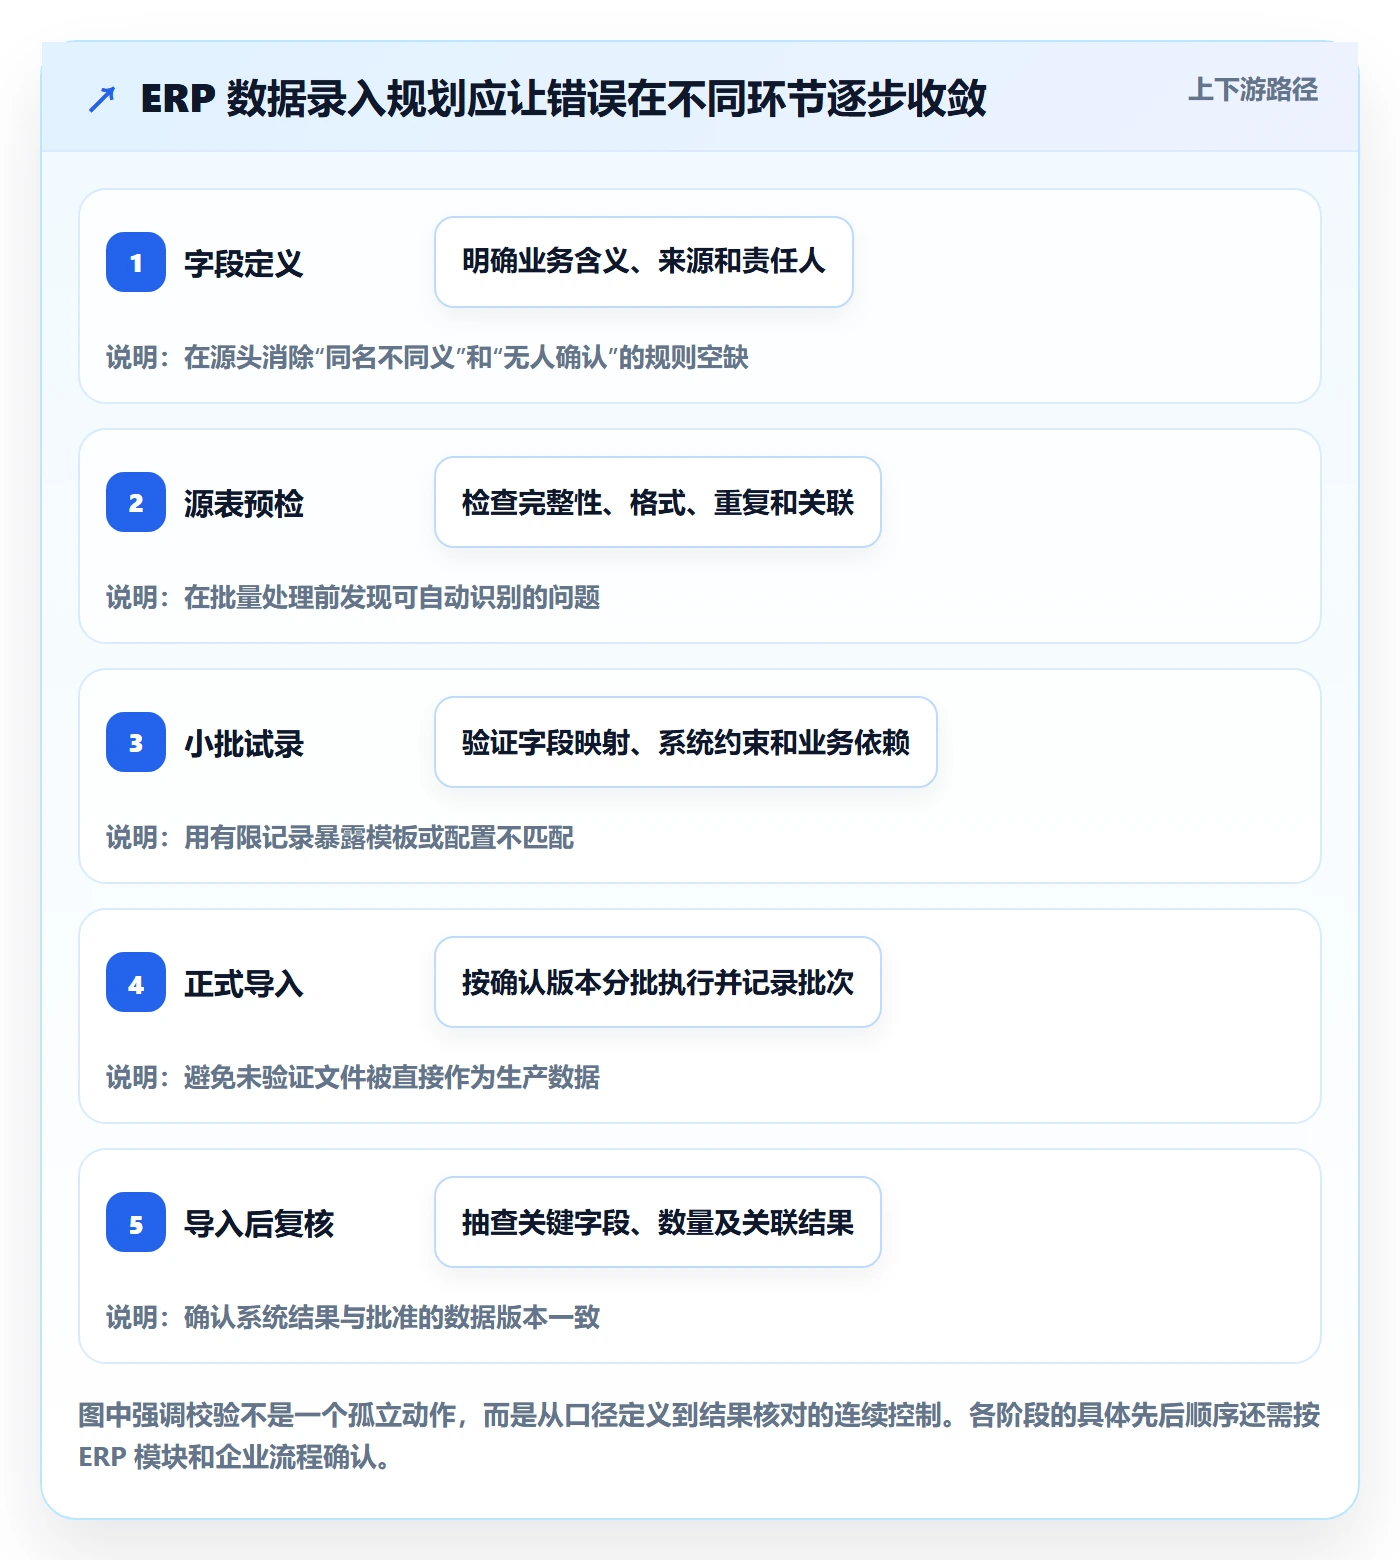Click the 验证字段映射、系统约束和业务依赖 box
The height and width of the screenshot is (1560, 1400).
[686, 742]
